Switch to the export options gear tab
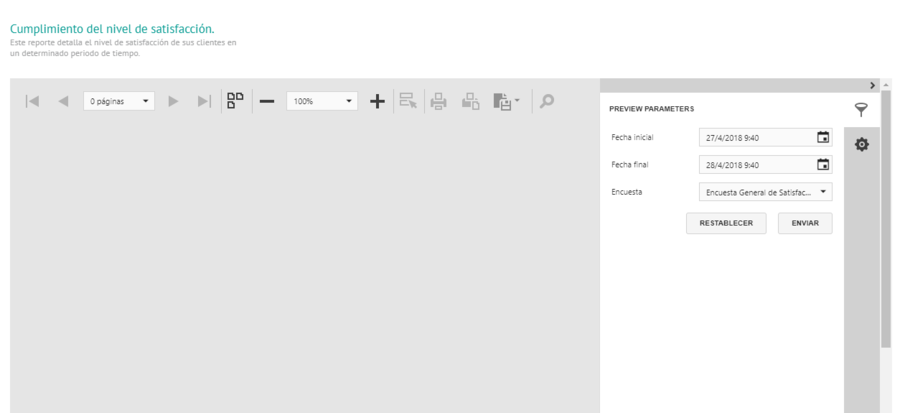This screenshot has height=413, width=900. click(861, 145)
